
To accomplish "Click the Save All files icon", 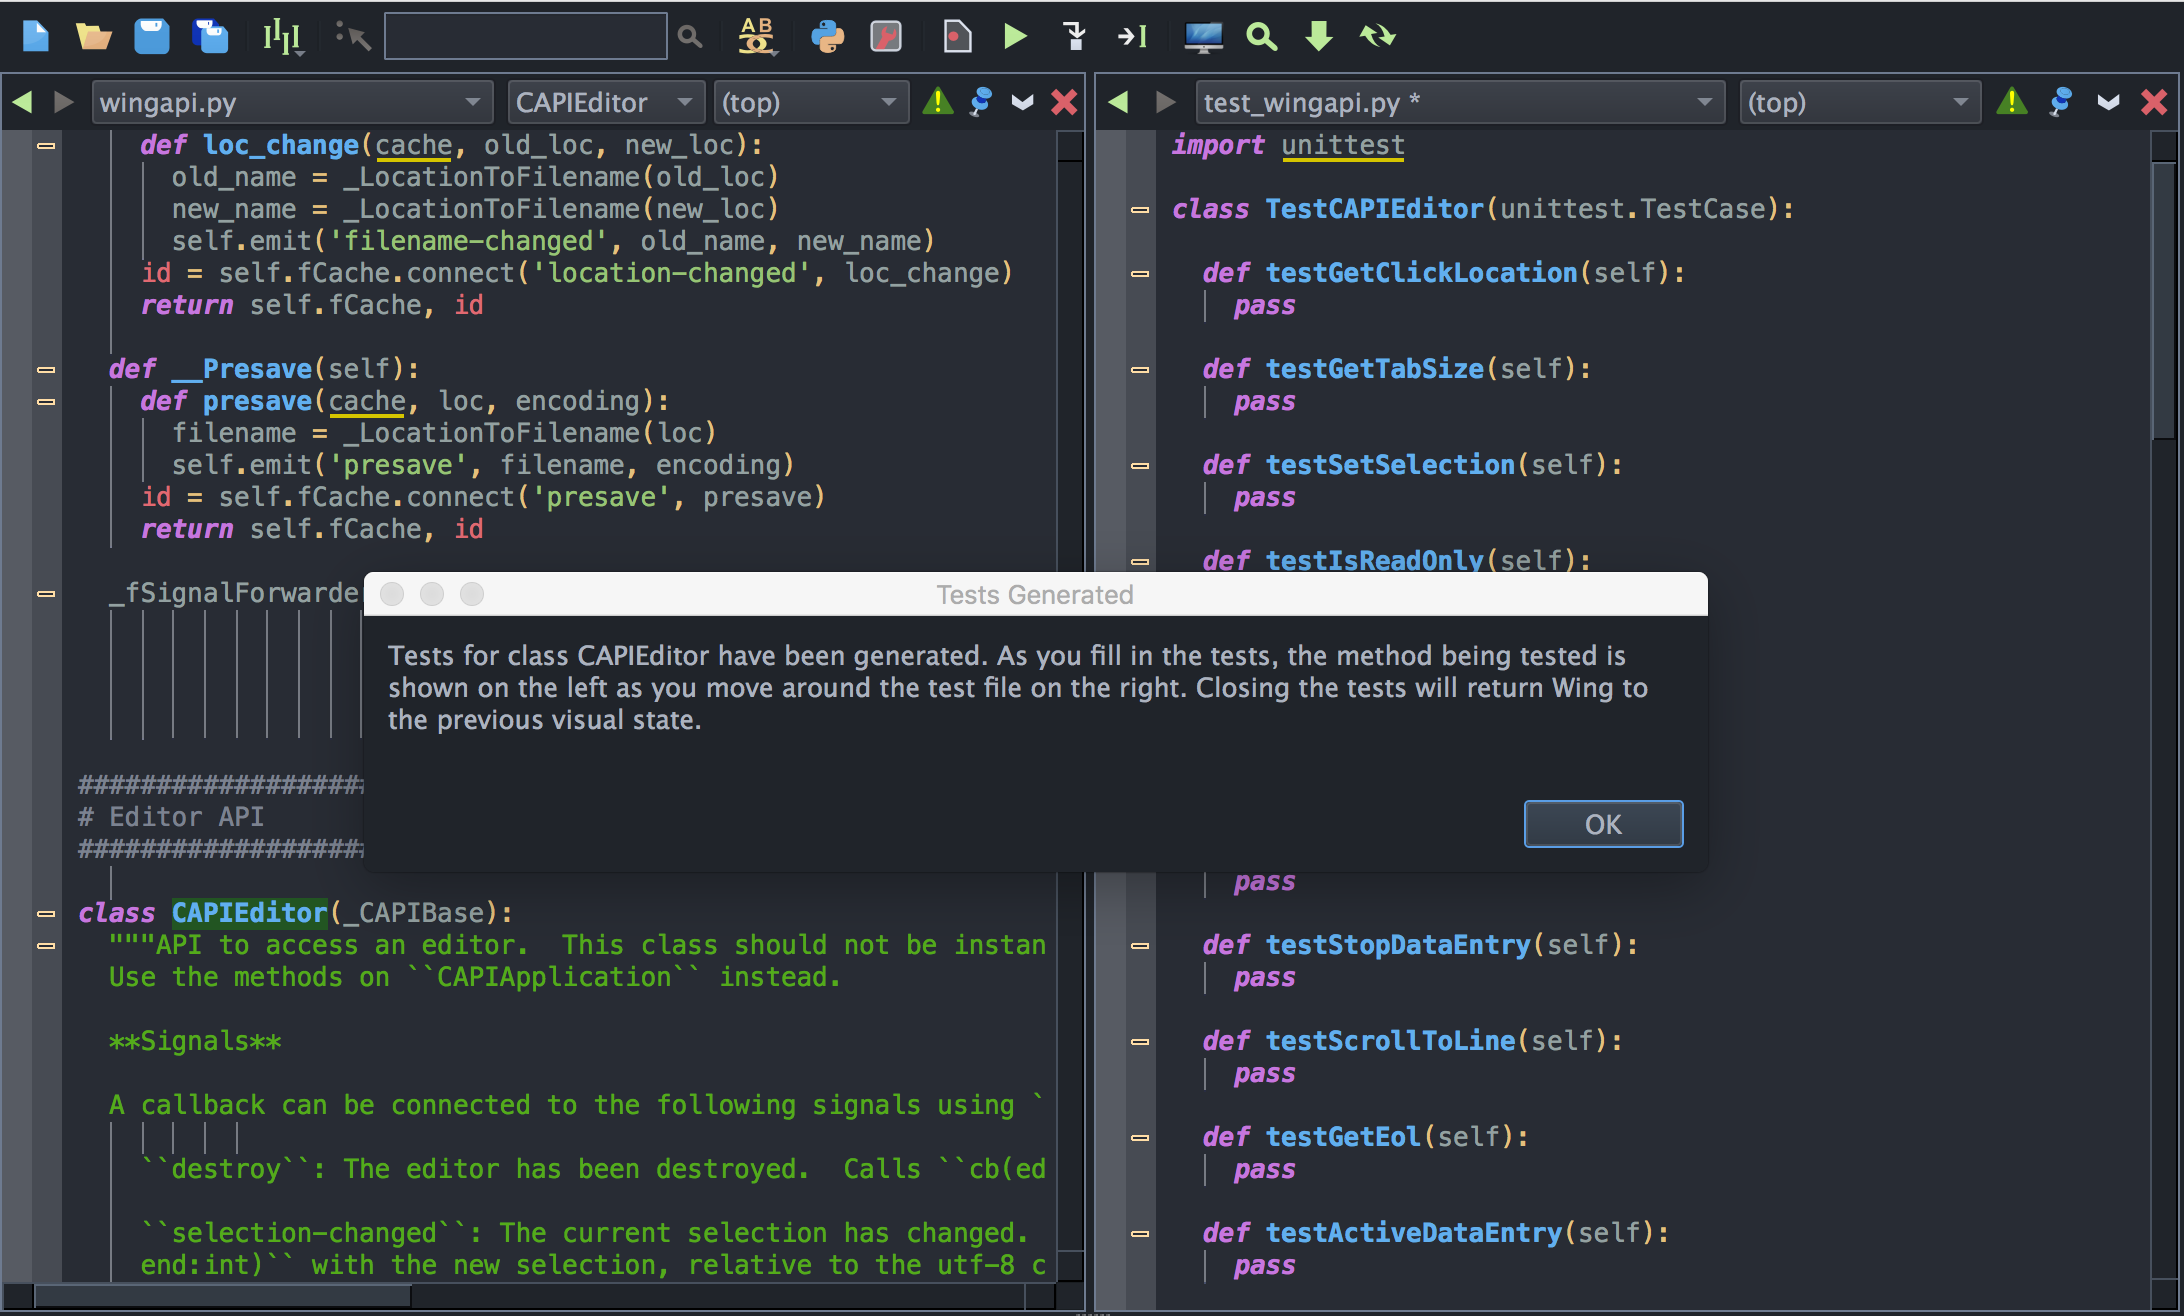I will coord(210,37).
